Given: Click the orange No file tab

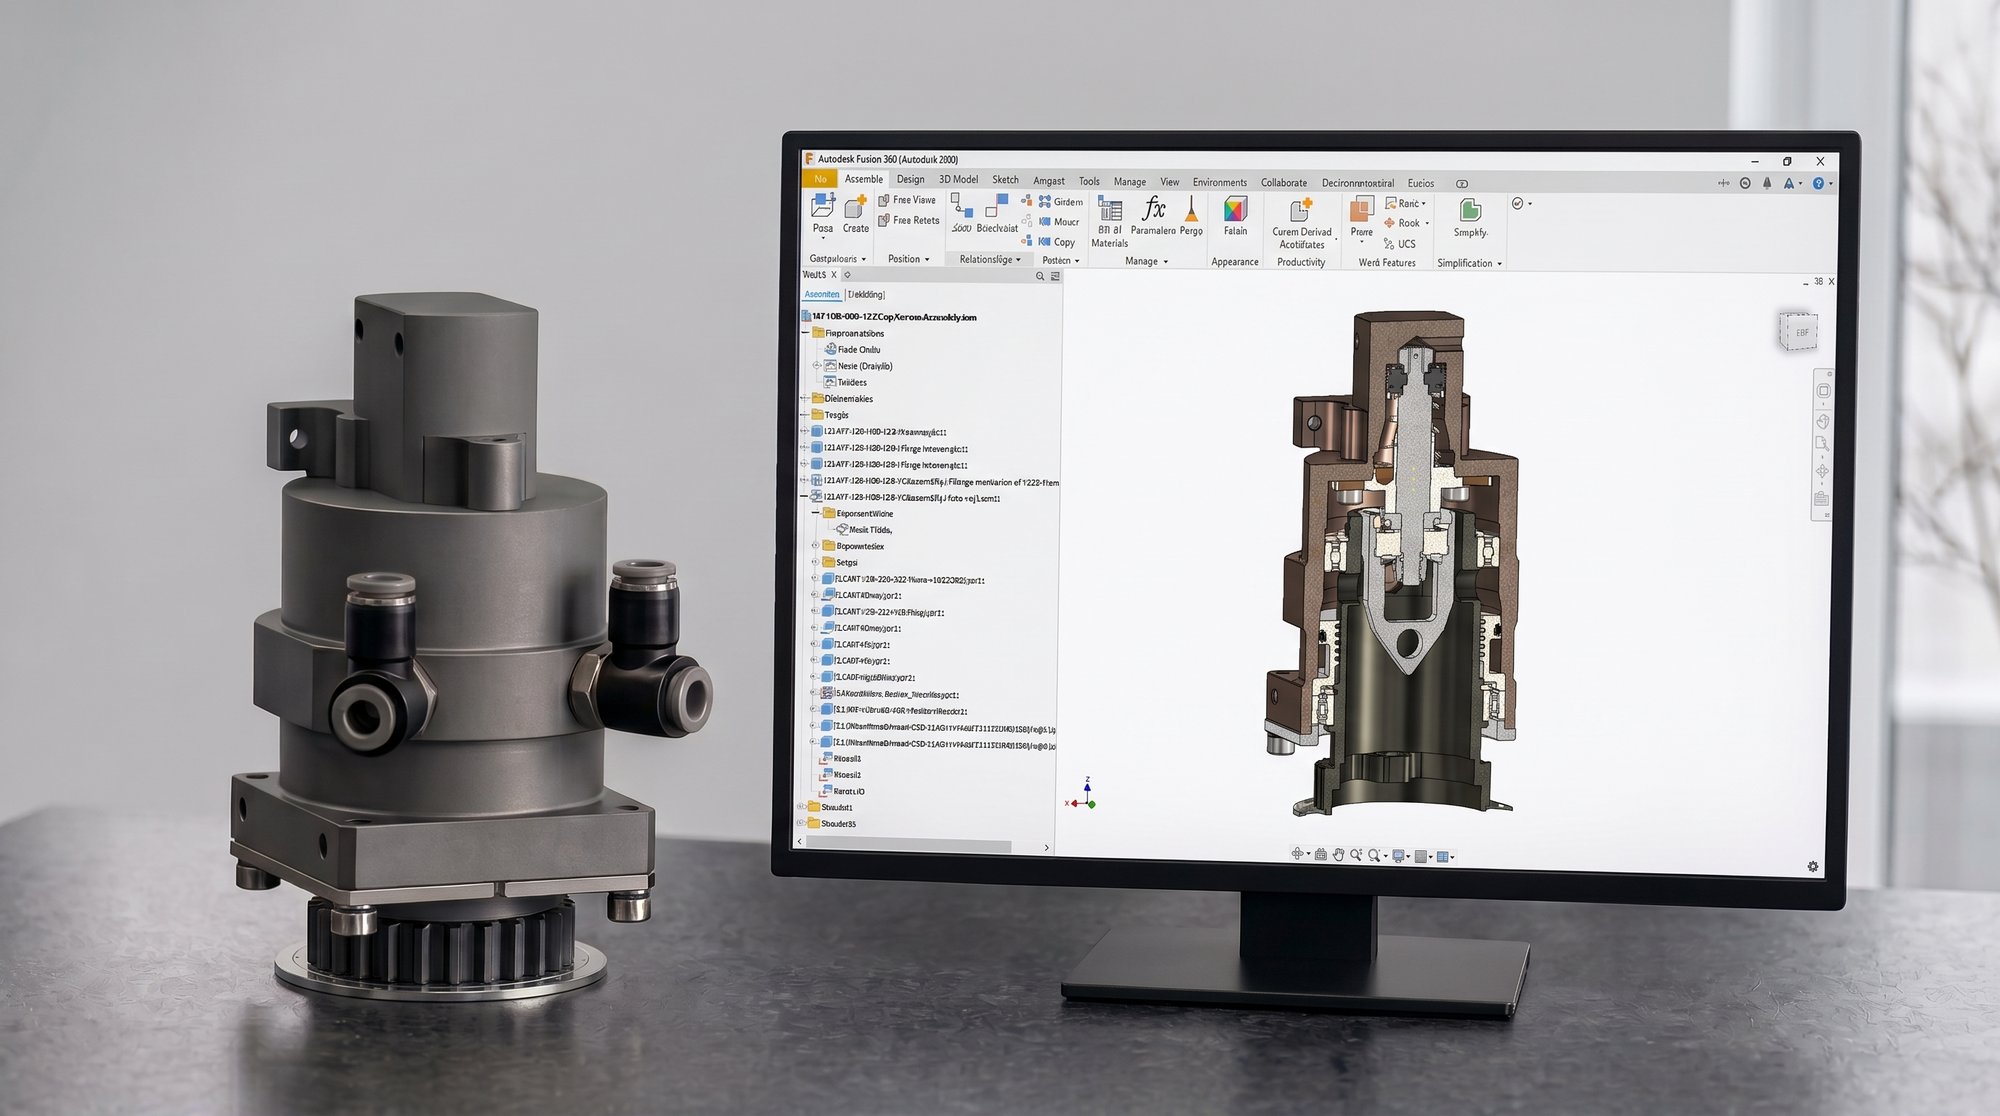Looking at the screenshot, I should tap(820, 179).
